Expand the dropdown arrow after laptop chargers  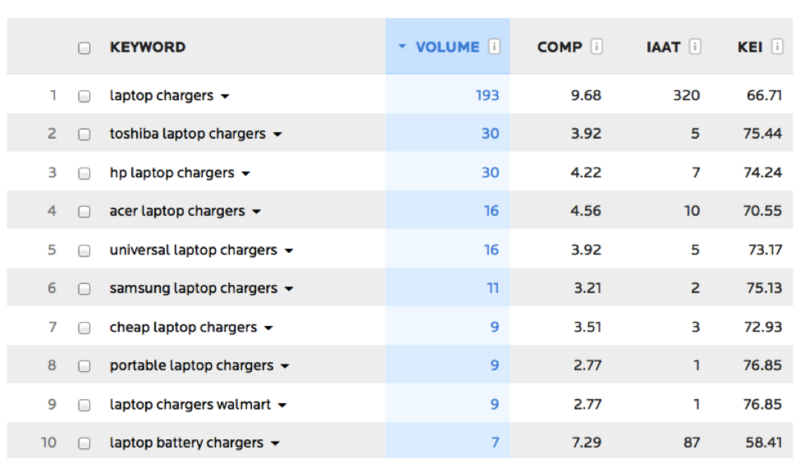225,96
